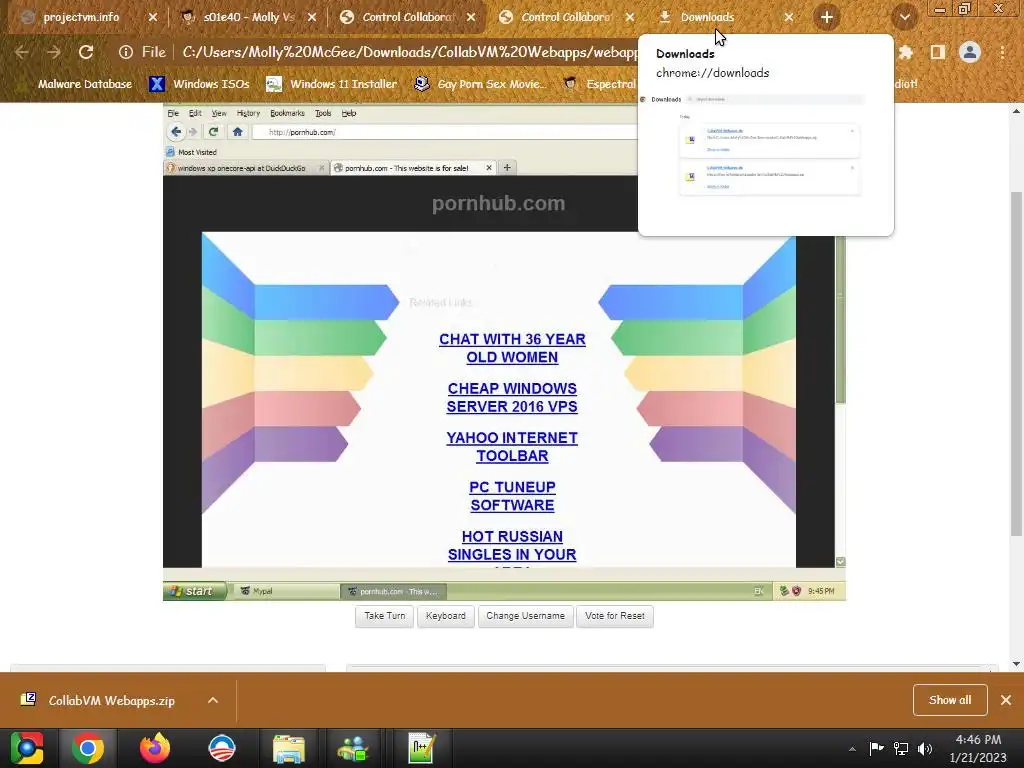The height and width of the screenshot is (768, 1024).
Task: Click the volume tray icon
Action: (925, 748)
